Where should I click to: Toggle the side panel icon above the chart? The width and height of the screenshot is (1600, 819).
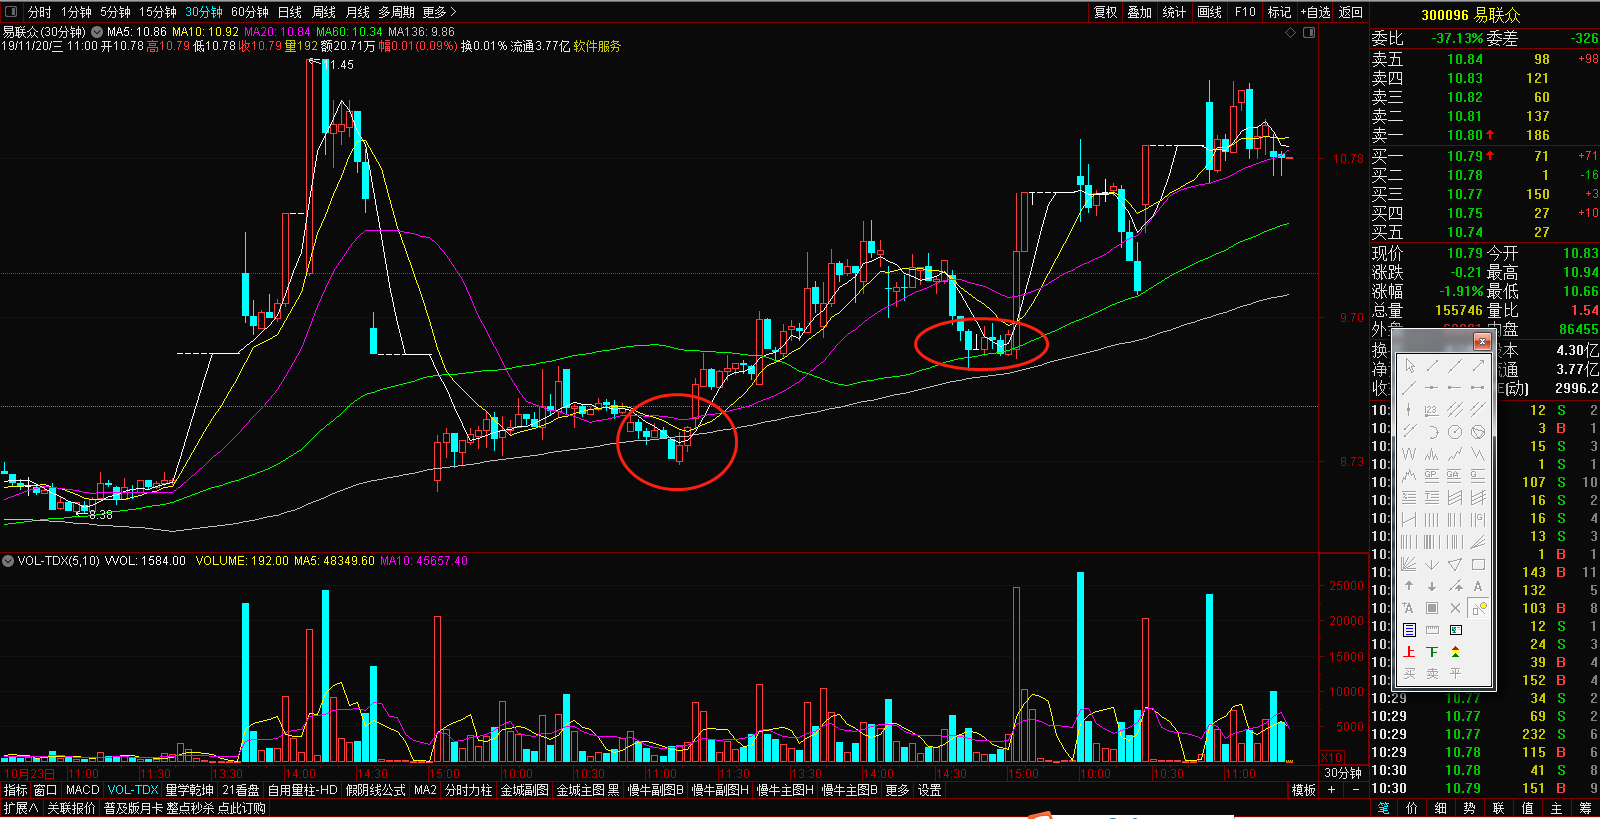pos(1309,32)
